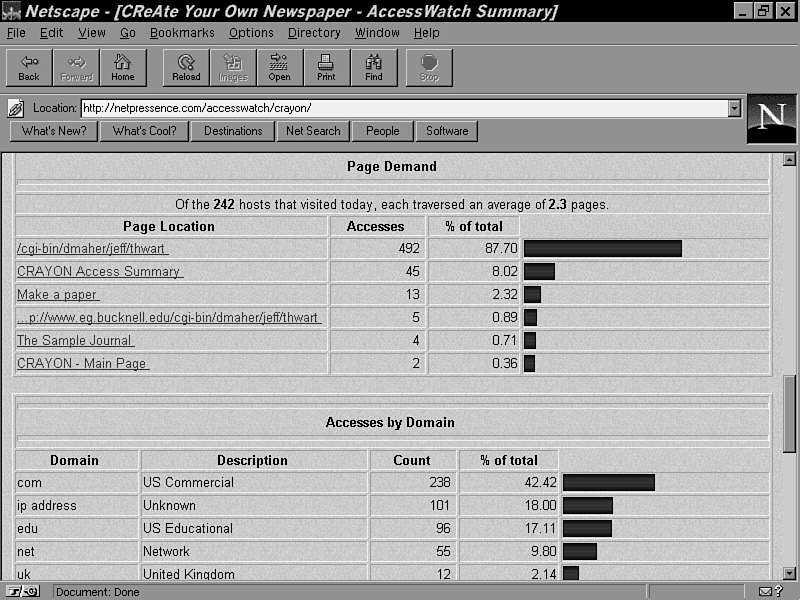This screenshot has width=800, height=600.
Task: Click the Find binoculars icon
Action: point(373,67)
